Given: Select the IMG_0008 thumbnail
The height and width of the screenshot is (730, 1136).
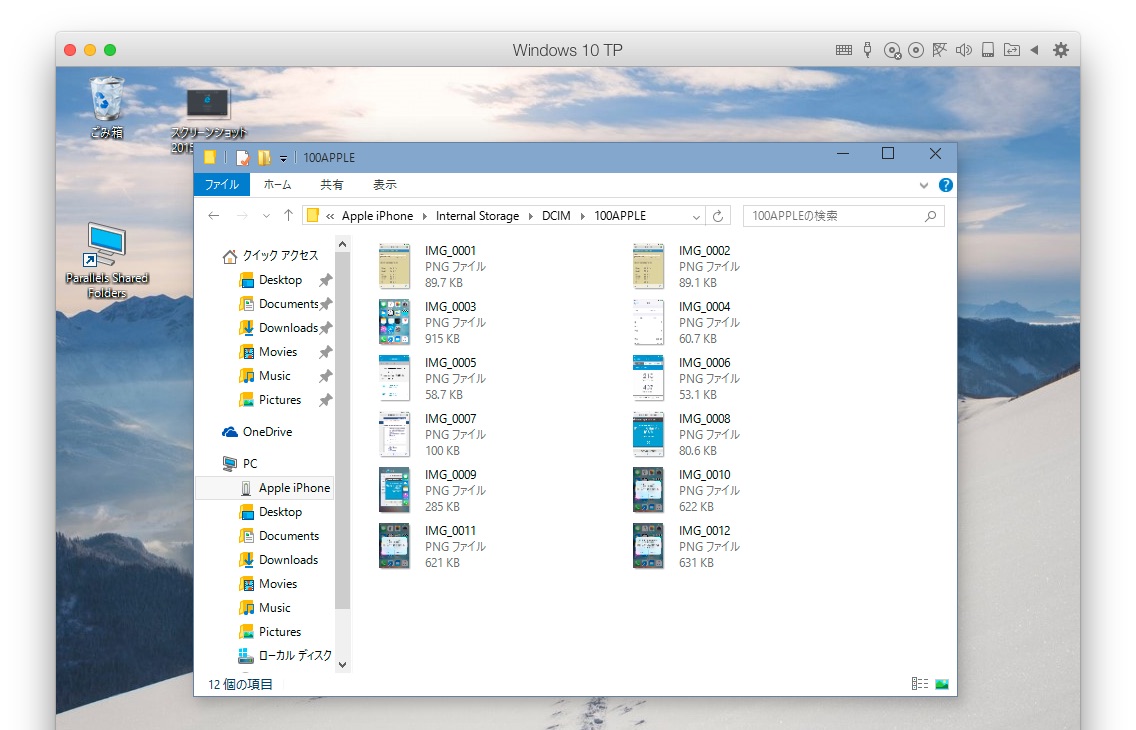Looking at the screenshot, I should click(648, 435).
